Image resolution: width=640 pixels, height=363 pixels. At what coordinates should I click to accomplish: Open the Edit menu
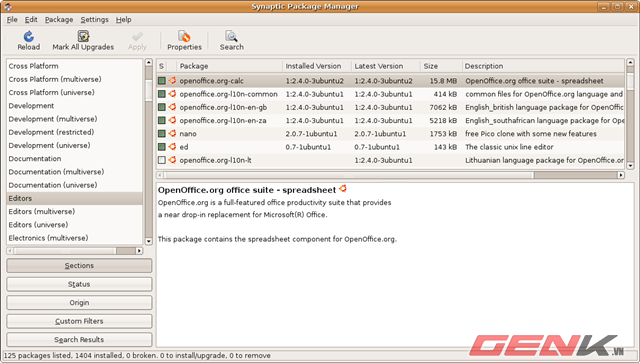click(x=31, y=20)
